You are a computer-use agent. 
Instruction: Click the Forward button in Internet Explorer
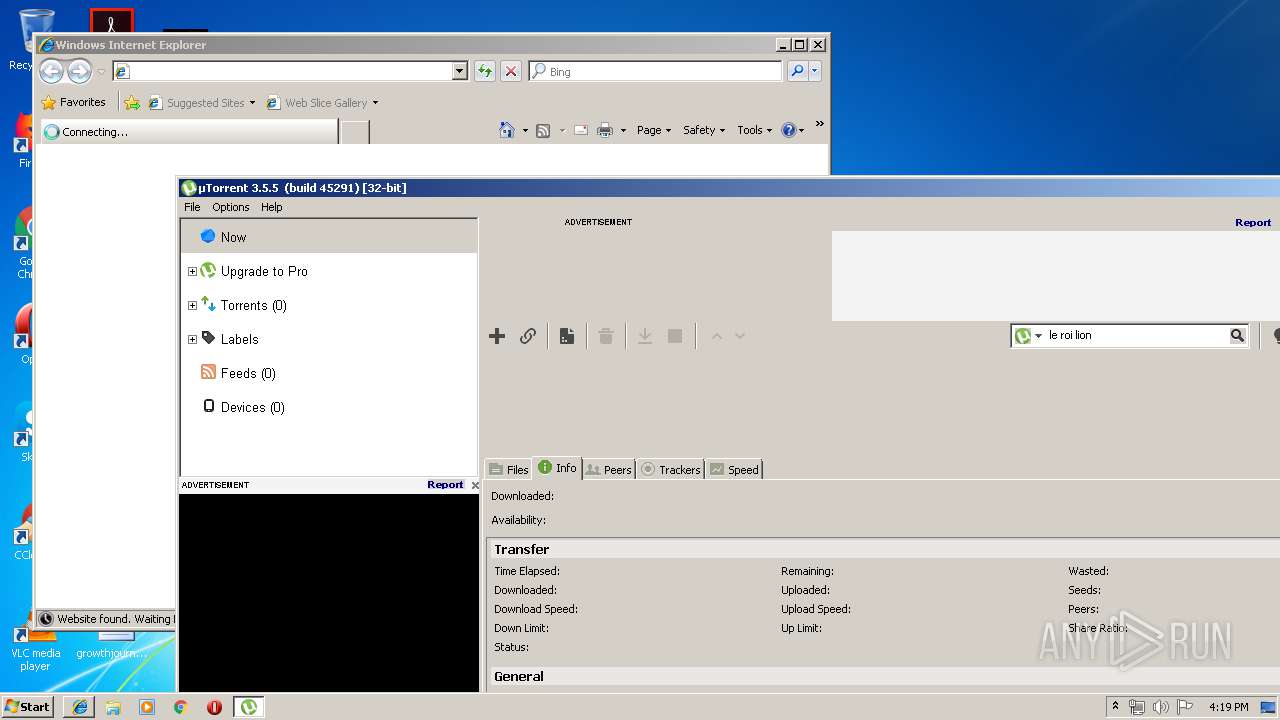click(x=79, y=71)
